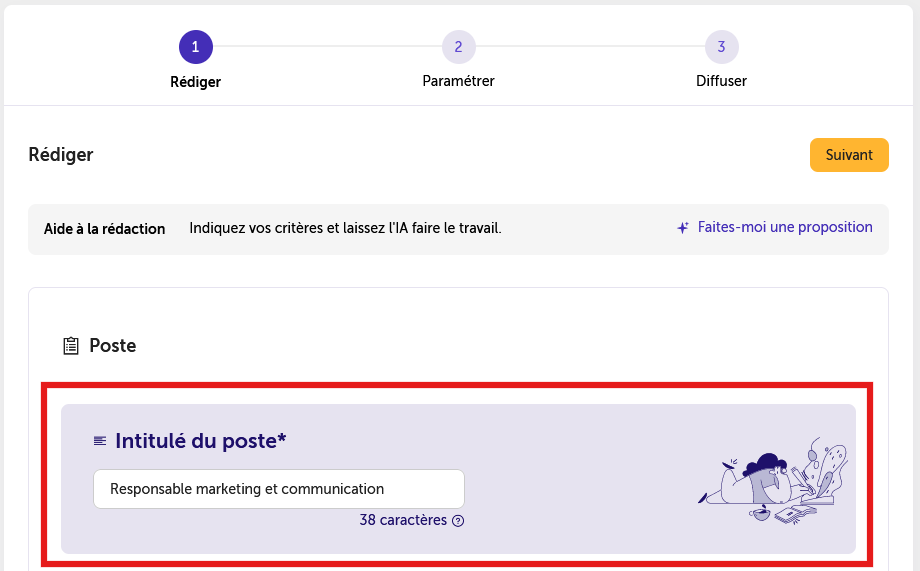Jump to step 3 circle
The height and width of the screenshot is (571, 920).
click(721, 47)
